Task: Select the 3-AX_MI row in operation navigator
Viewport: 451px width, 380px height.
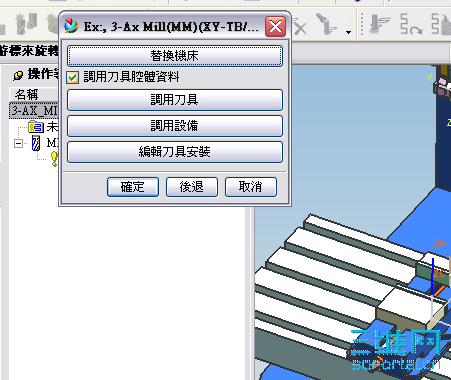Action: pos(34,110)
